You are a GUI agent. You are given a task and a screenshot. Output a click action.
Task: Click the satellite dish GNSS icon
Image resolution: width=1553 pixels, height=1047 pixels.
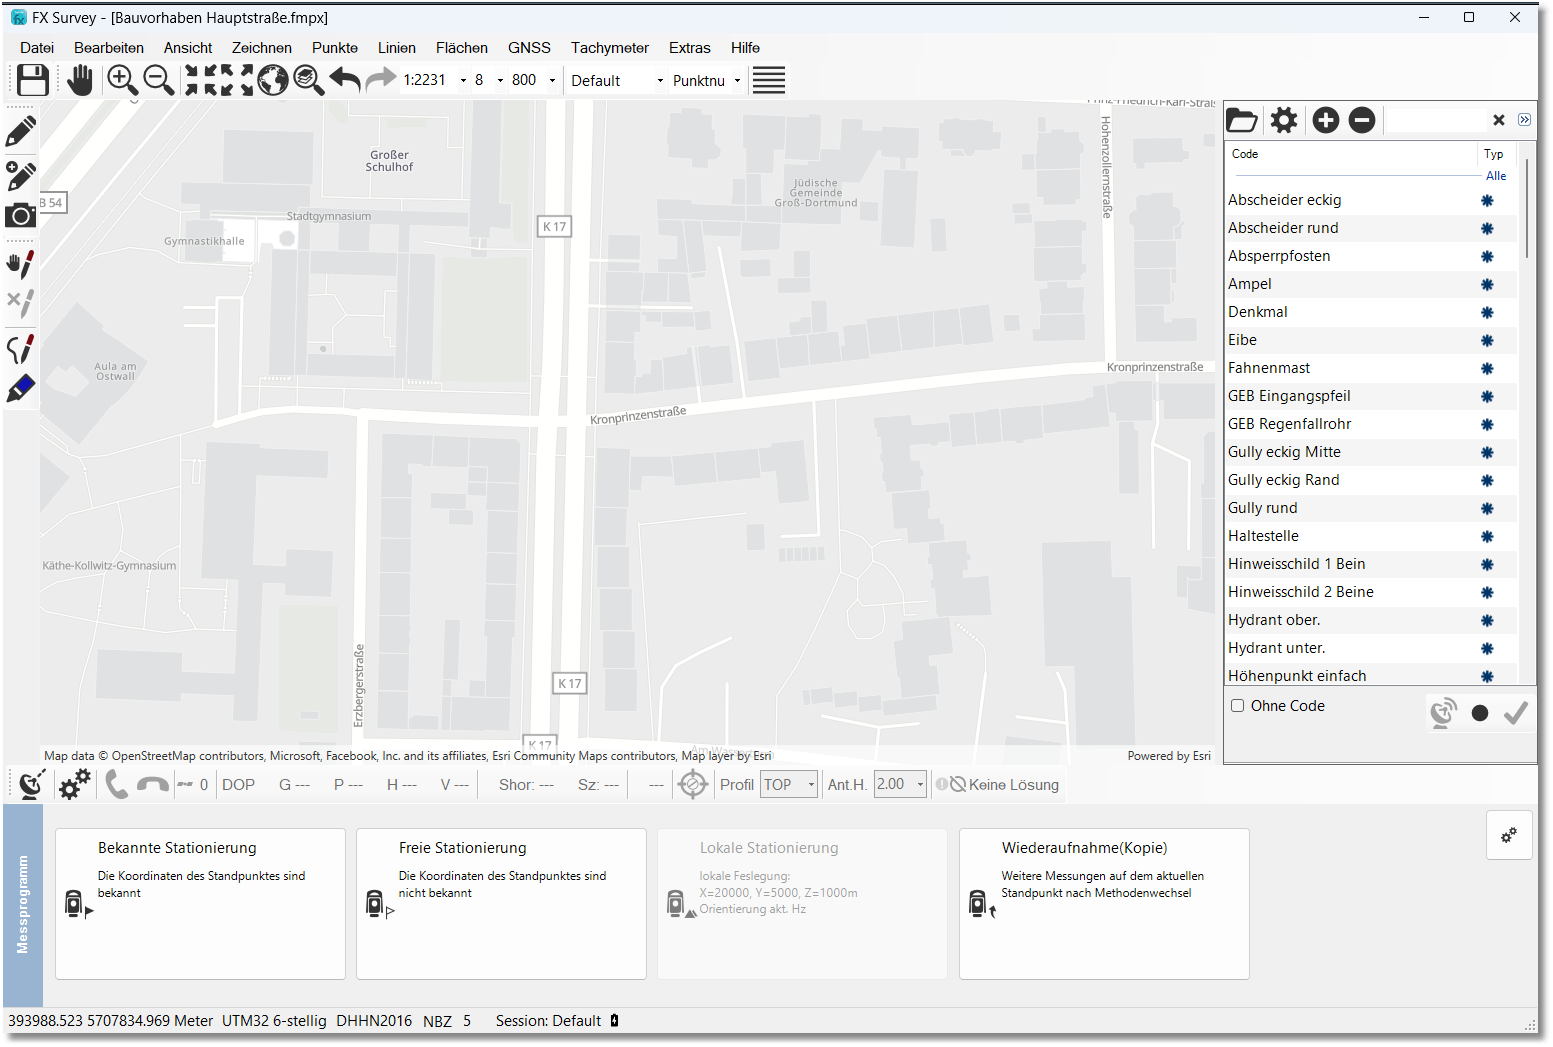(31, 785)
